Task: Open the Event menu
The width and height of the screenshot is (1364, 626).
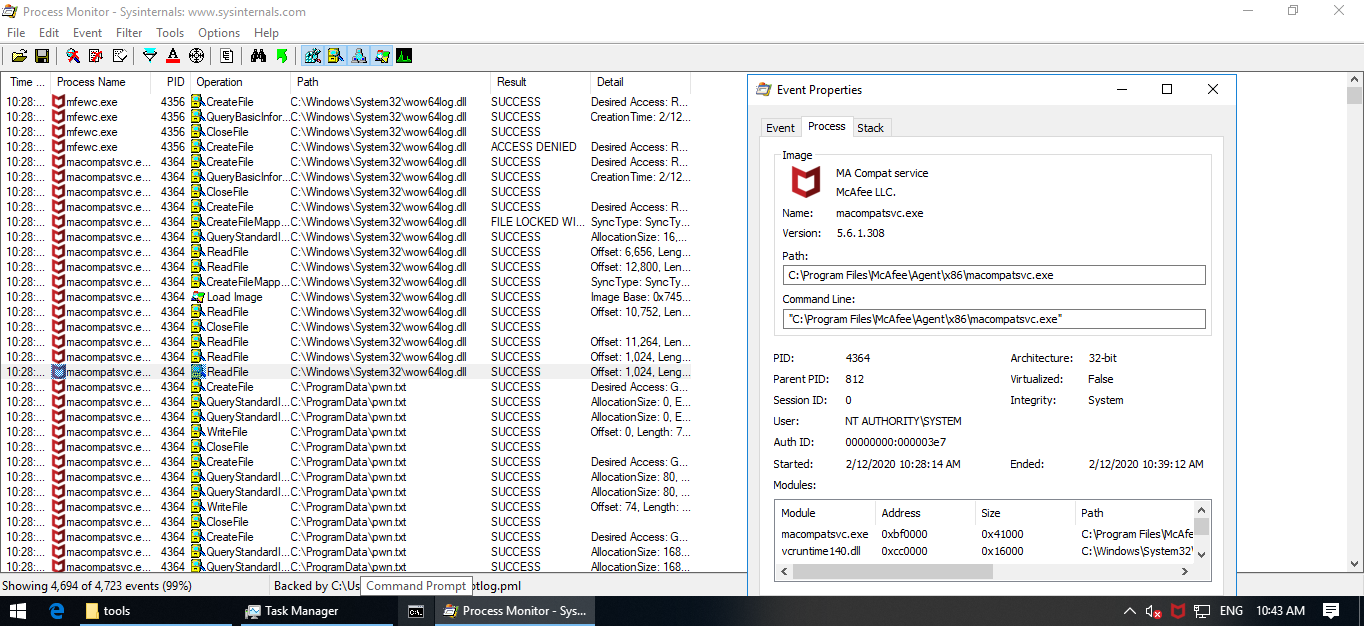Action: (88, 33)
